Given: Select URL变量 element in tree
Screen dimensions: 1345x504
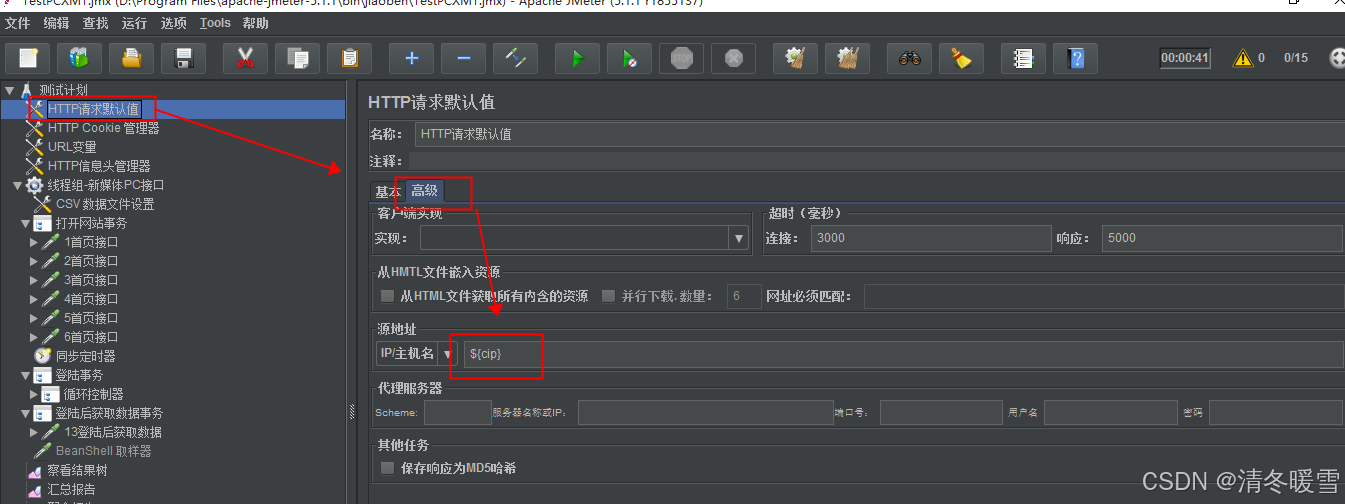Looking at the screenshot, I should [72, 147].
